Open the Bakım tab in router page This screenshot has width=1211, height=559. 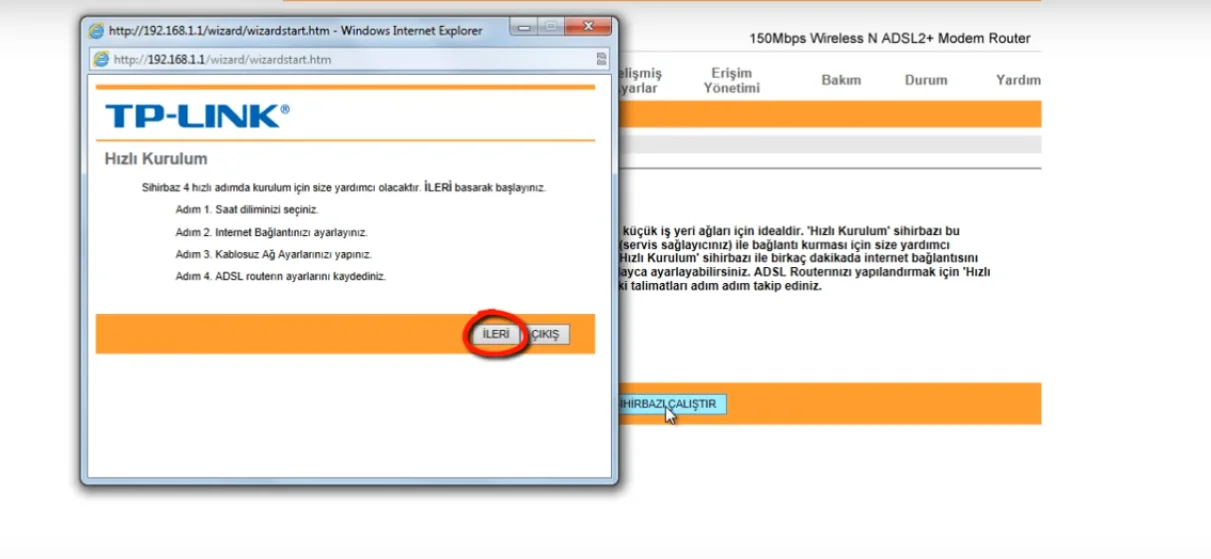(x=841, y=80)
